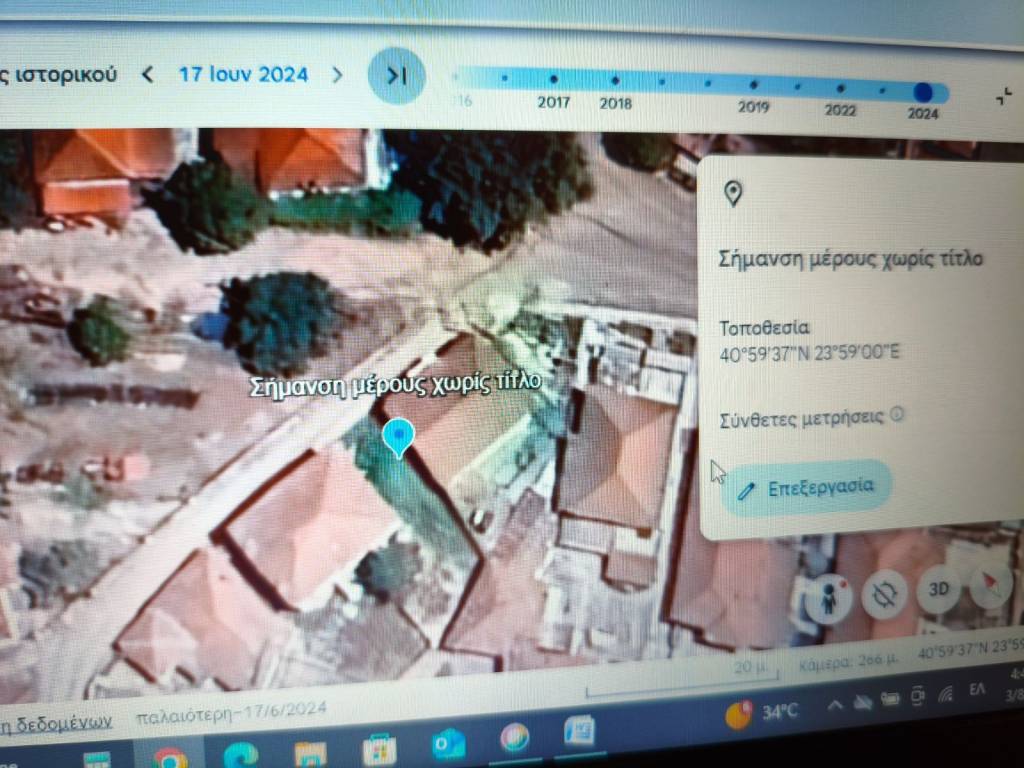Skip to latest imagery with jump-to-end button
The image size is (1024, 768).
(396, 75)
